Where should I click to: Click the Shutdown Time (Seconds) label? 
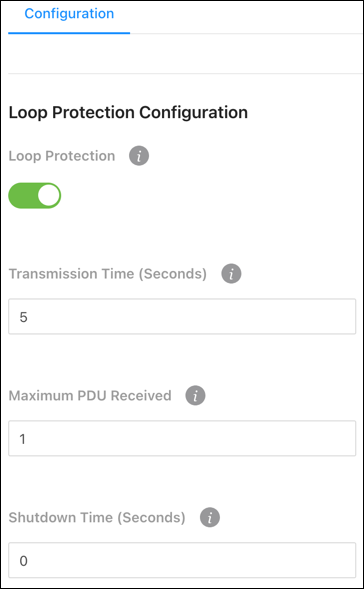click(97, 517)
